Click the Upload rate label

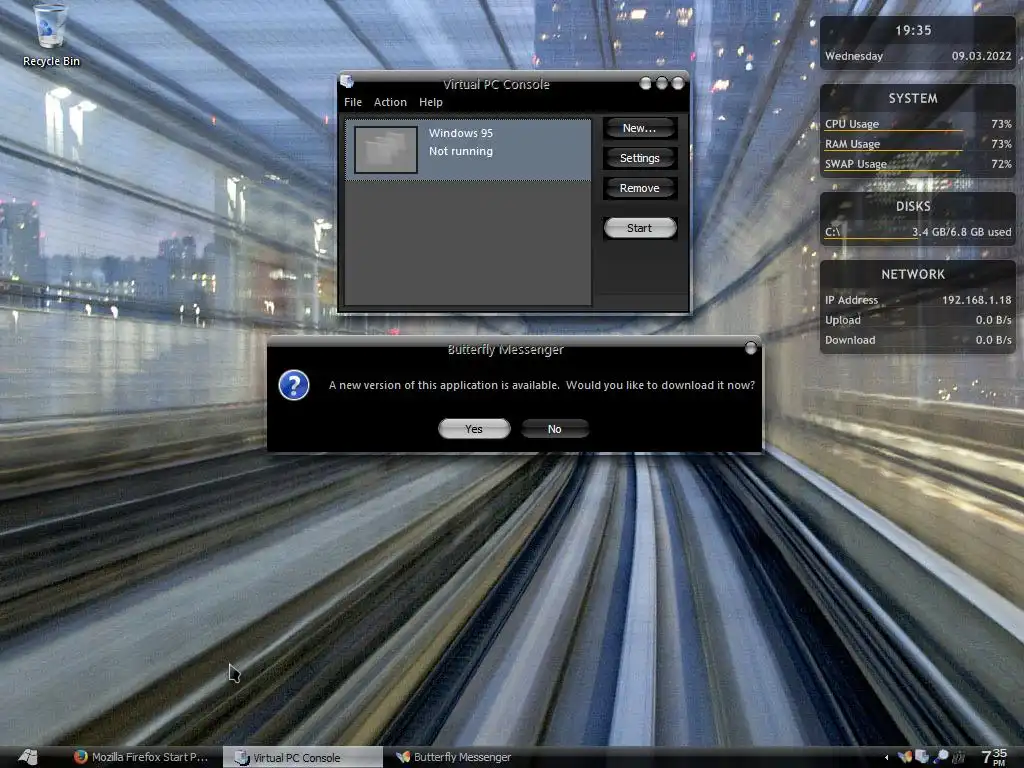click(842, 320)
